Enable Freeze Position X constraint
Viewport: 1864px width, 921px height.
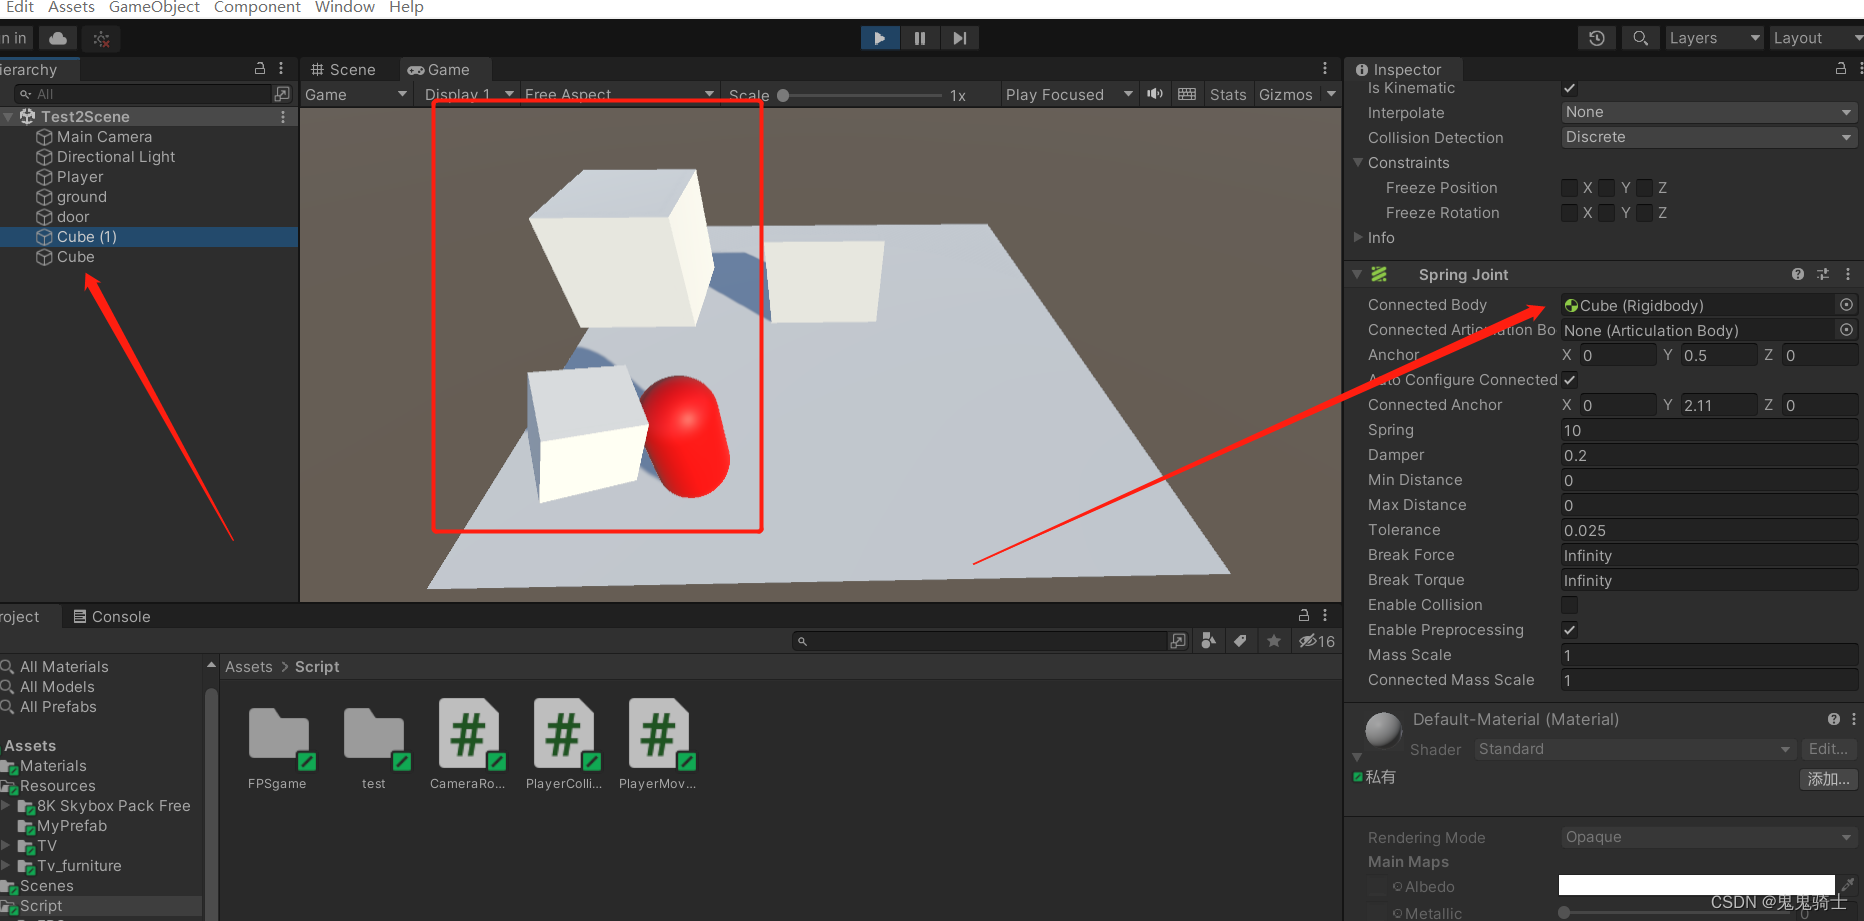(1569, 187)
